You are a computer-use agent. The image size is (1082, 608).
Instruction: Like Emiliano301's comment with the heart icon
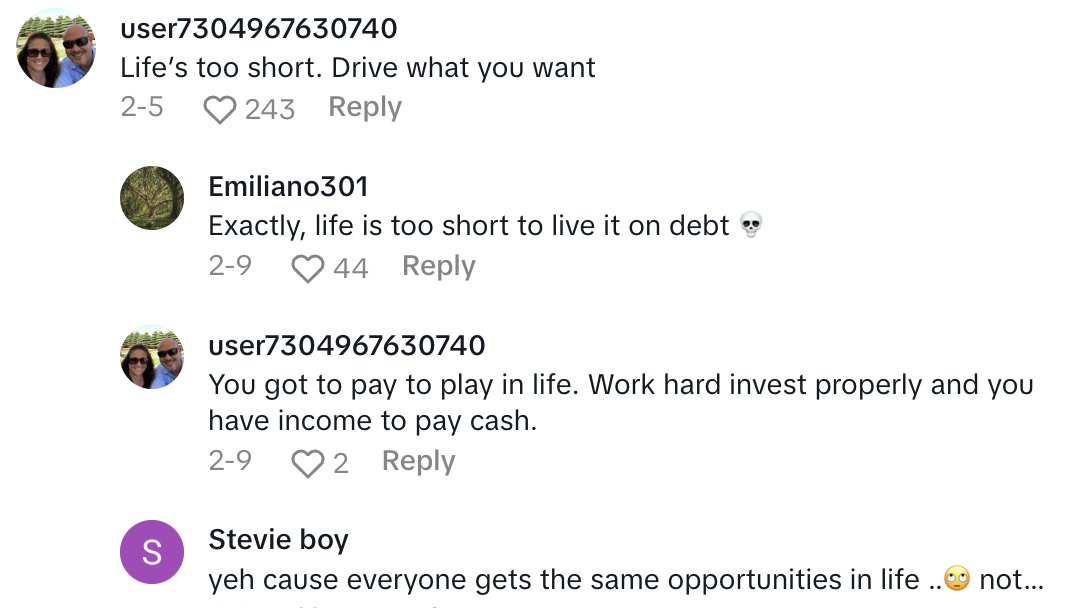pos(309,268)
